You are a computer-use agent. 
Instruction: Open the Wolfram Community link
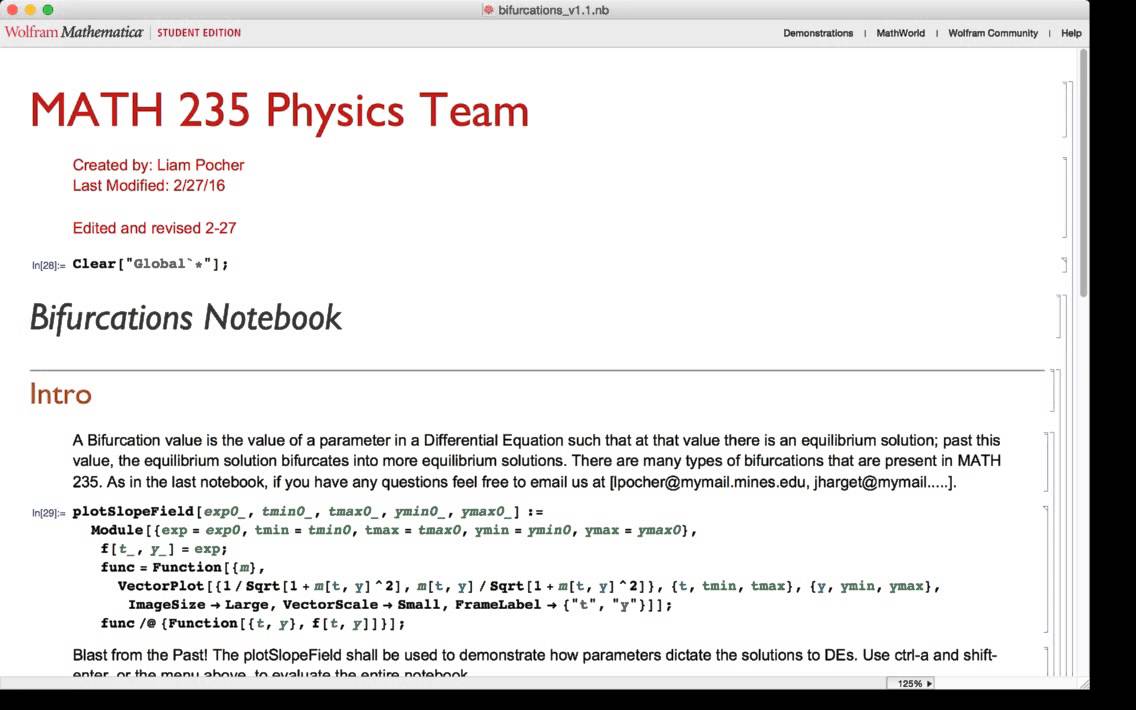coord(993,33)
